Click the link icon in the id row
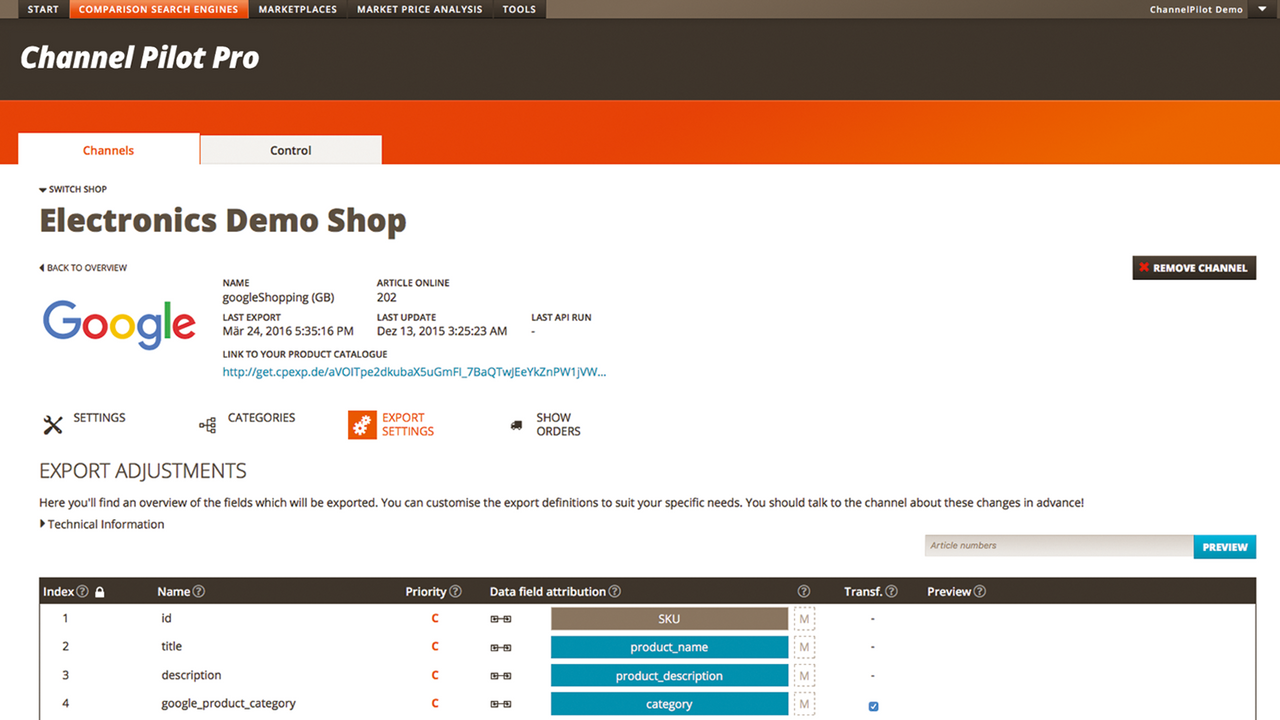1280x720 pixels. click(500, 619)
